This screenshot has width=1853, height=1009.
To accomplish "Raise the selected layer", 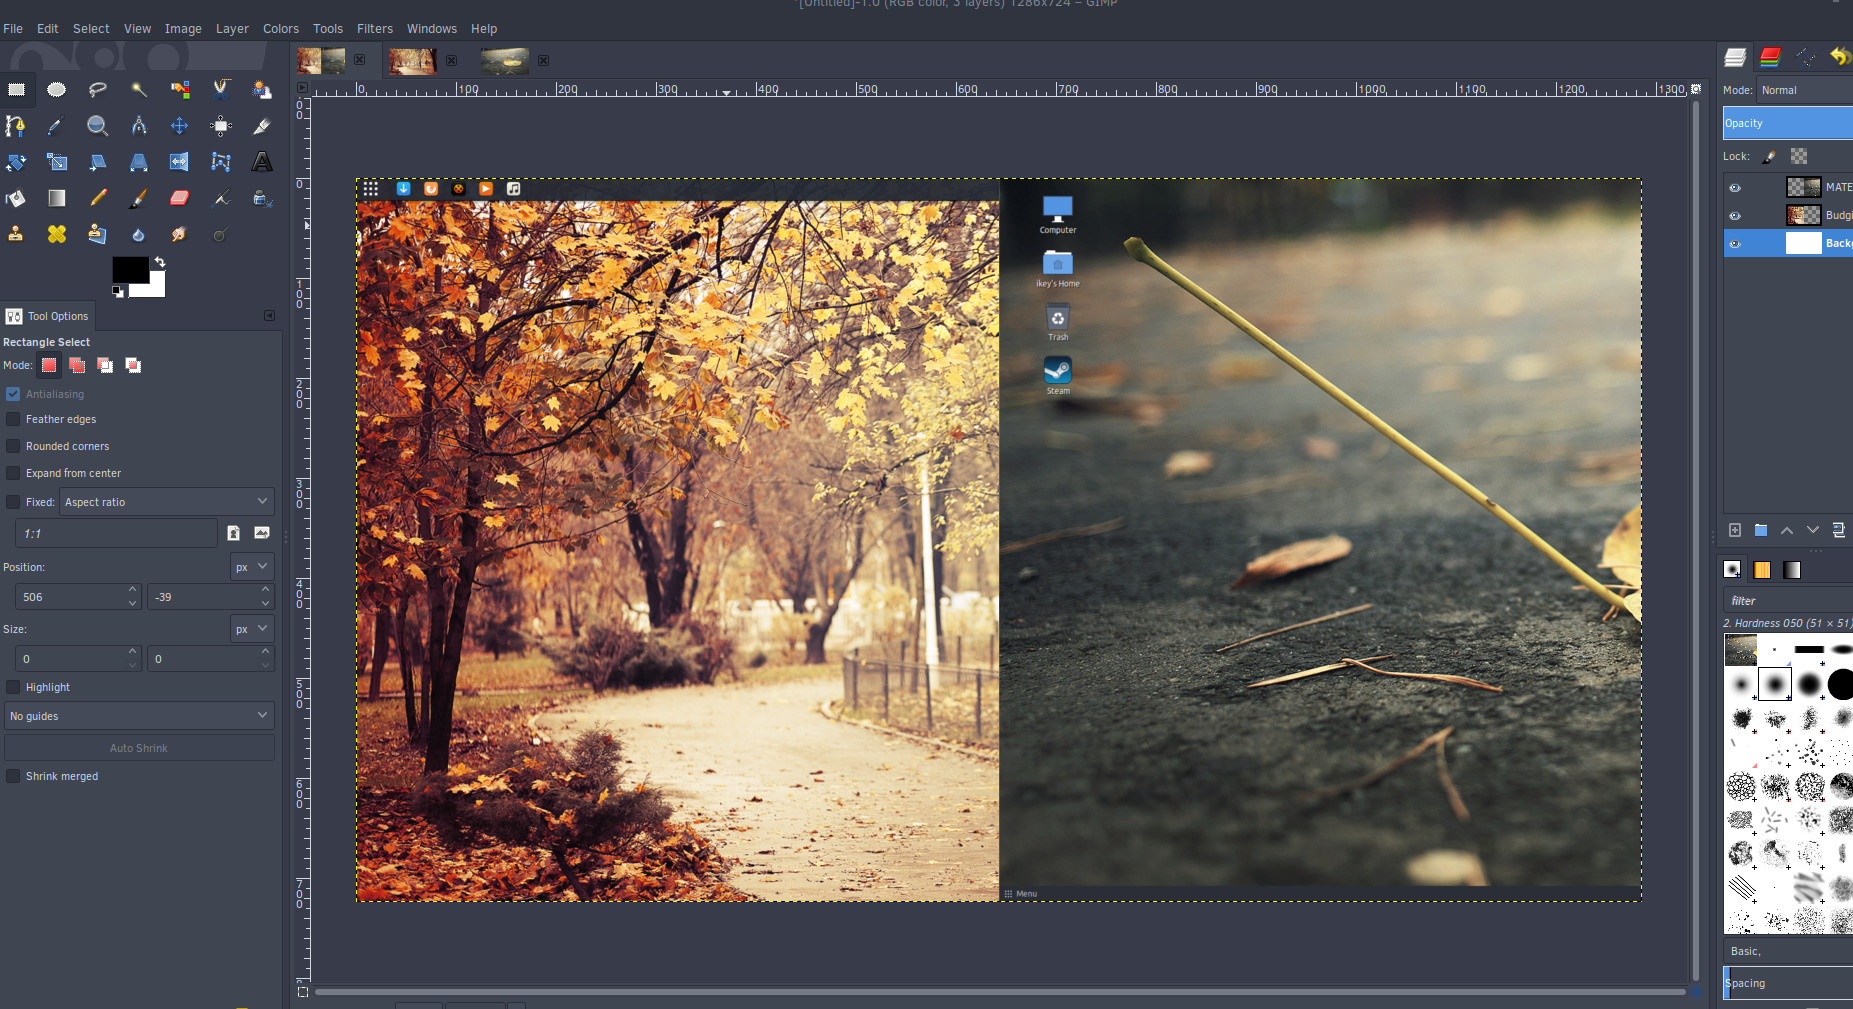I will point(1787,530).
